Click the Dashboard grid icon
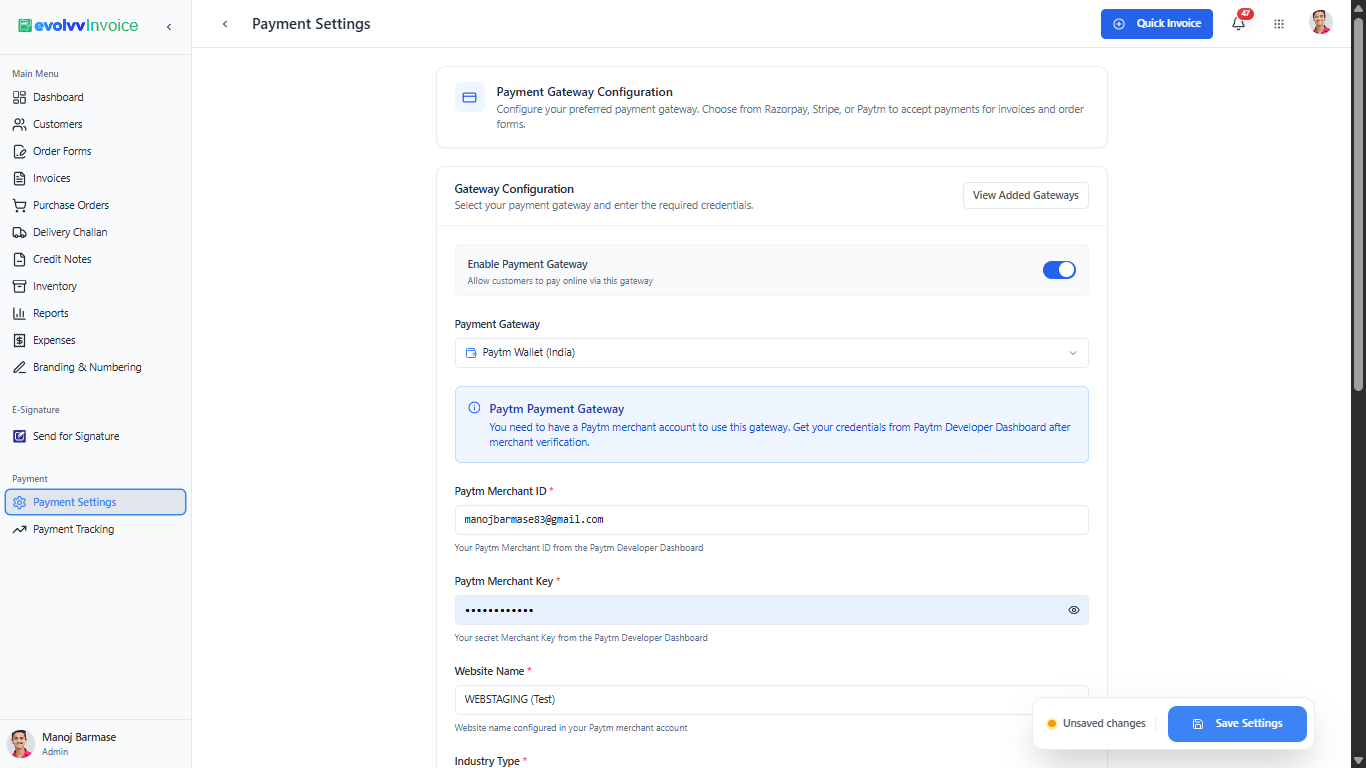The width and height of the screenshot is (1366, 768). [19, 97]
